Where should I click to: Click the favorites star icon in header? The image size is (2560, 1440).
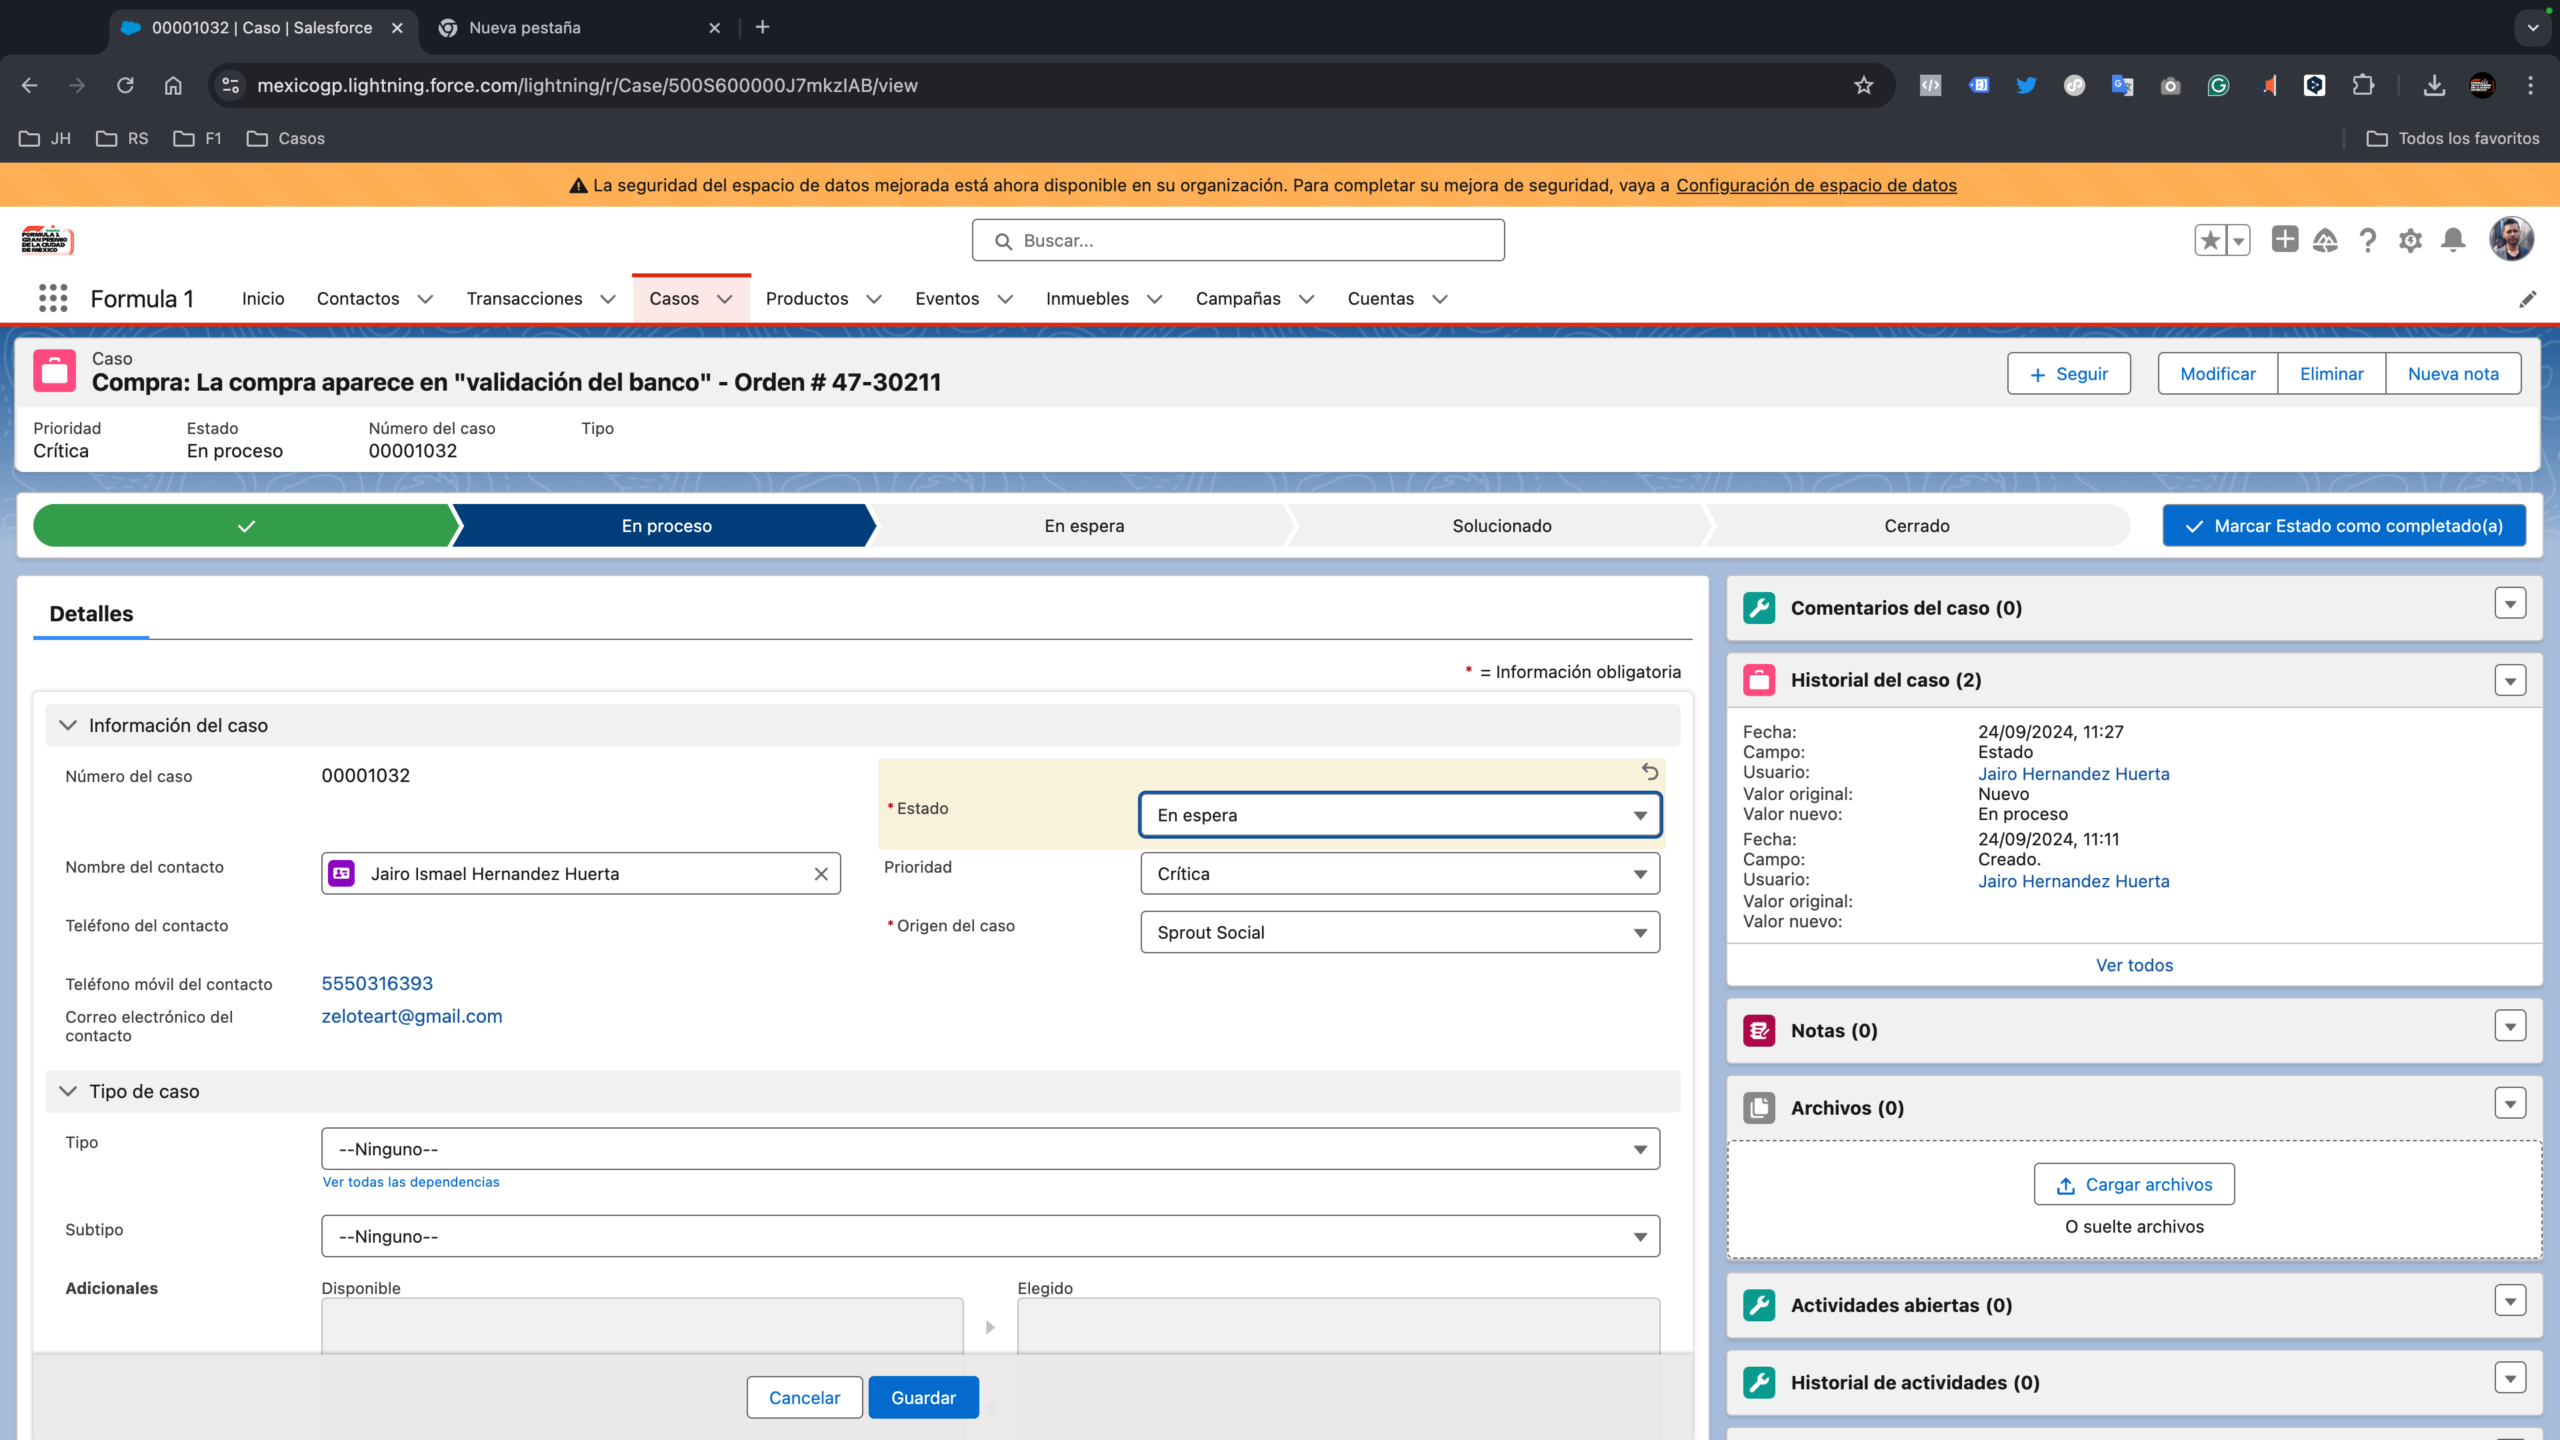pyautogui.click(x=2210, y=240)
